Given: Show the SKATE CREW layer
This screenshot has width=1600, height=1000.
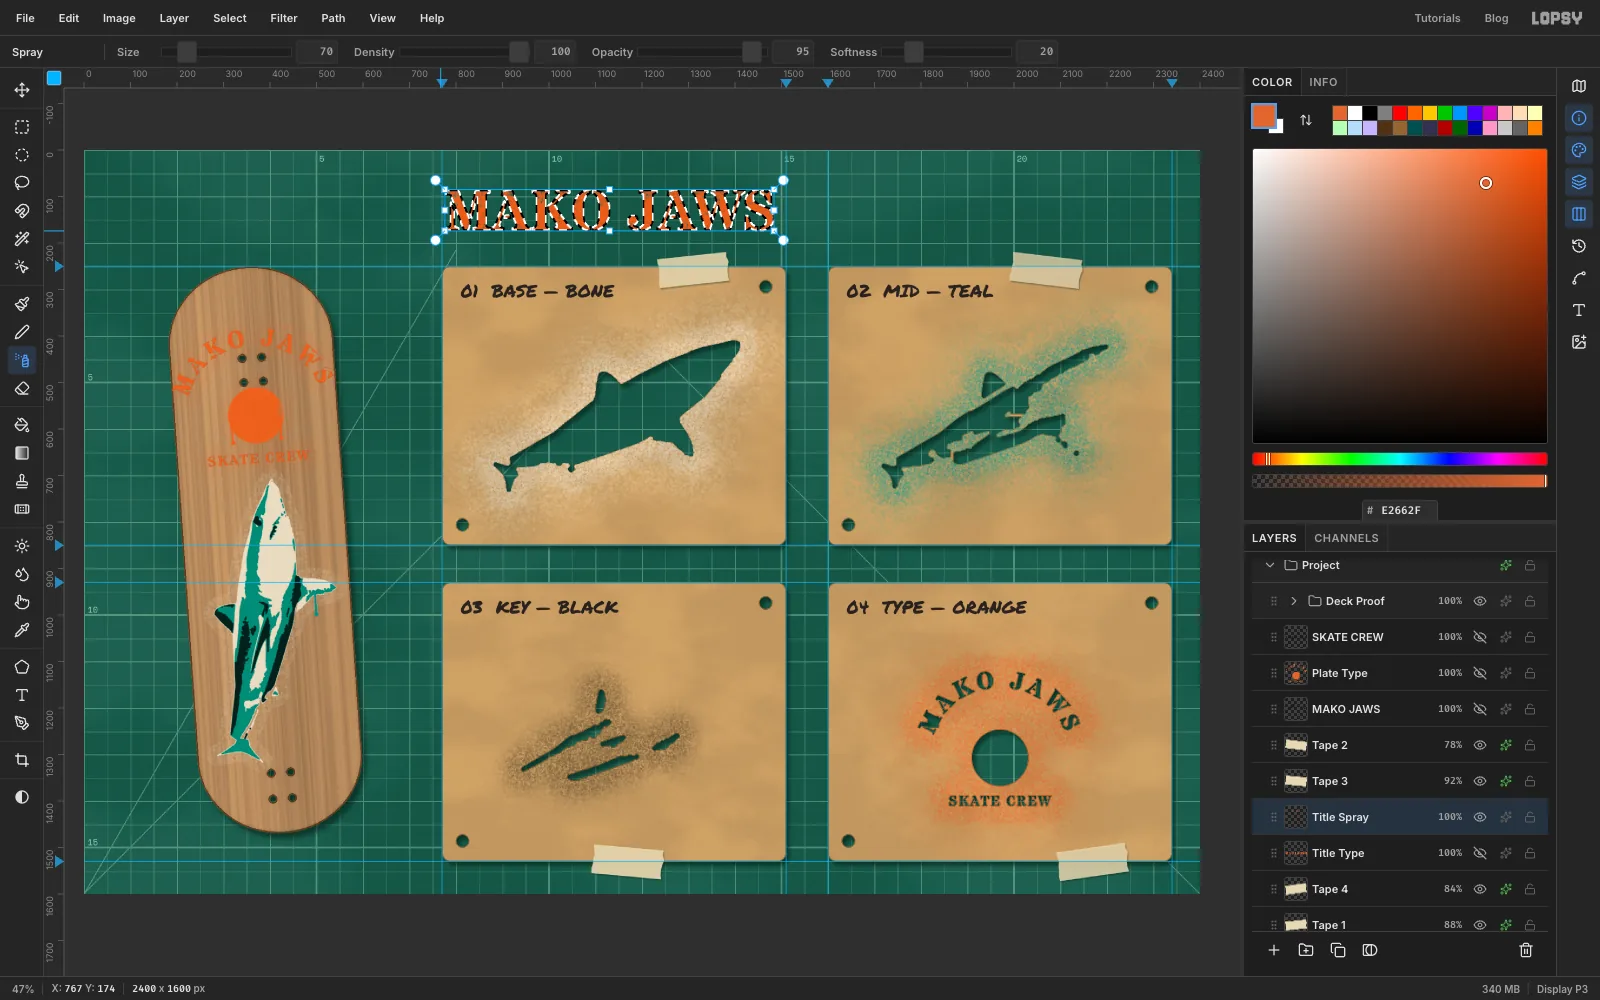Looking at the screenshot, I should [1480, 637].
